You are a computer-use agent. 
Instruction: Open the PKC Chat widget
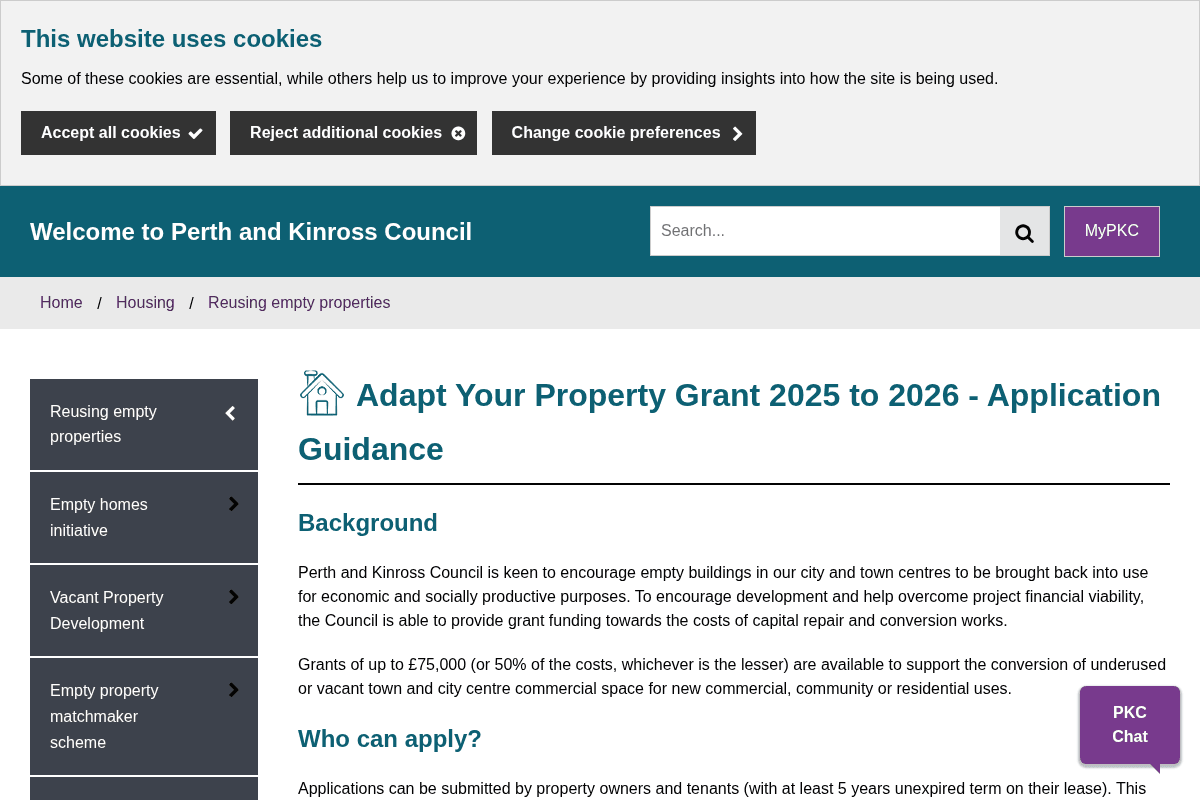pos(1129,724)
